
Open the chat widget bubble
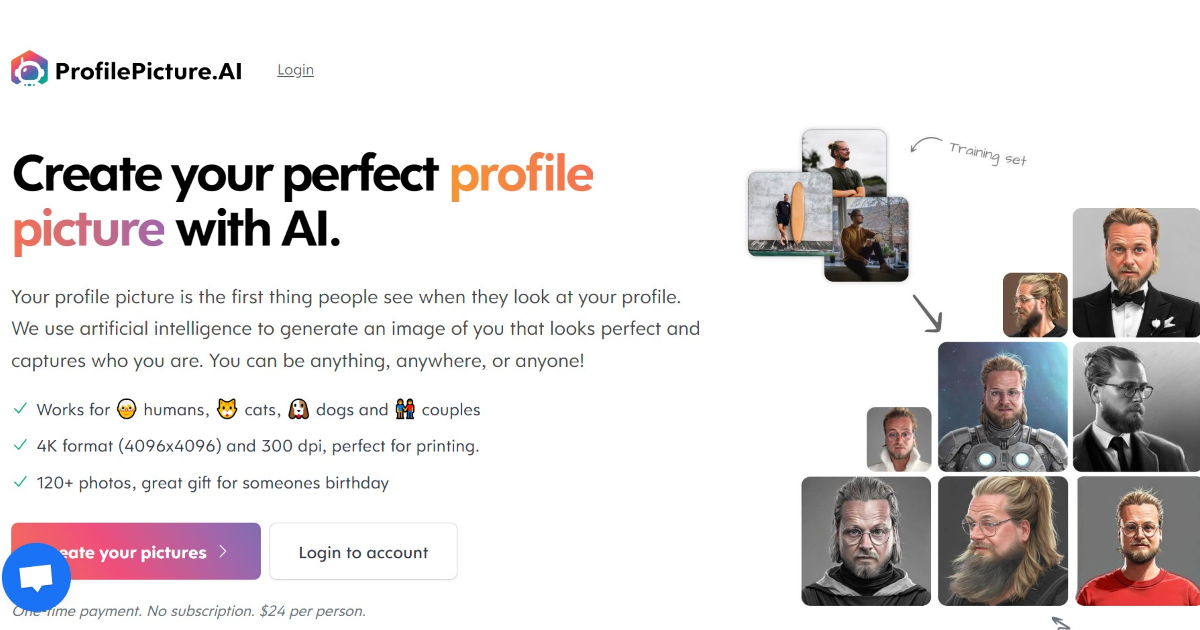[36, 577]
